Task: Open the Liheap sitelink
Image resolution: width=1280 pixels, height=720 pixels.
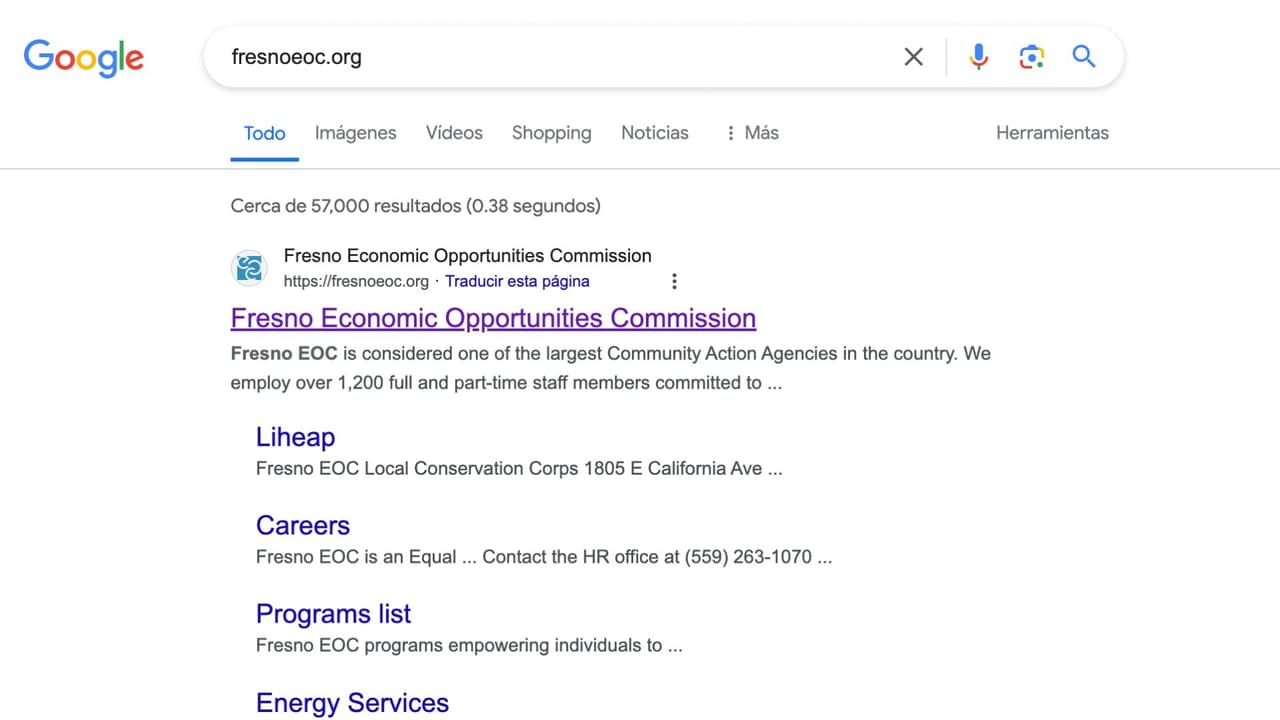Action: coord(295,437)
